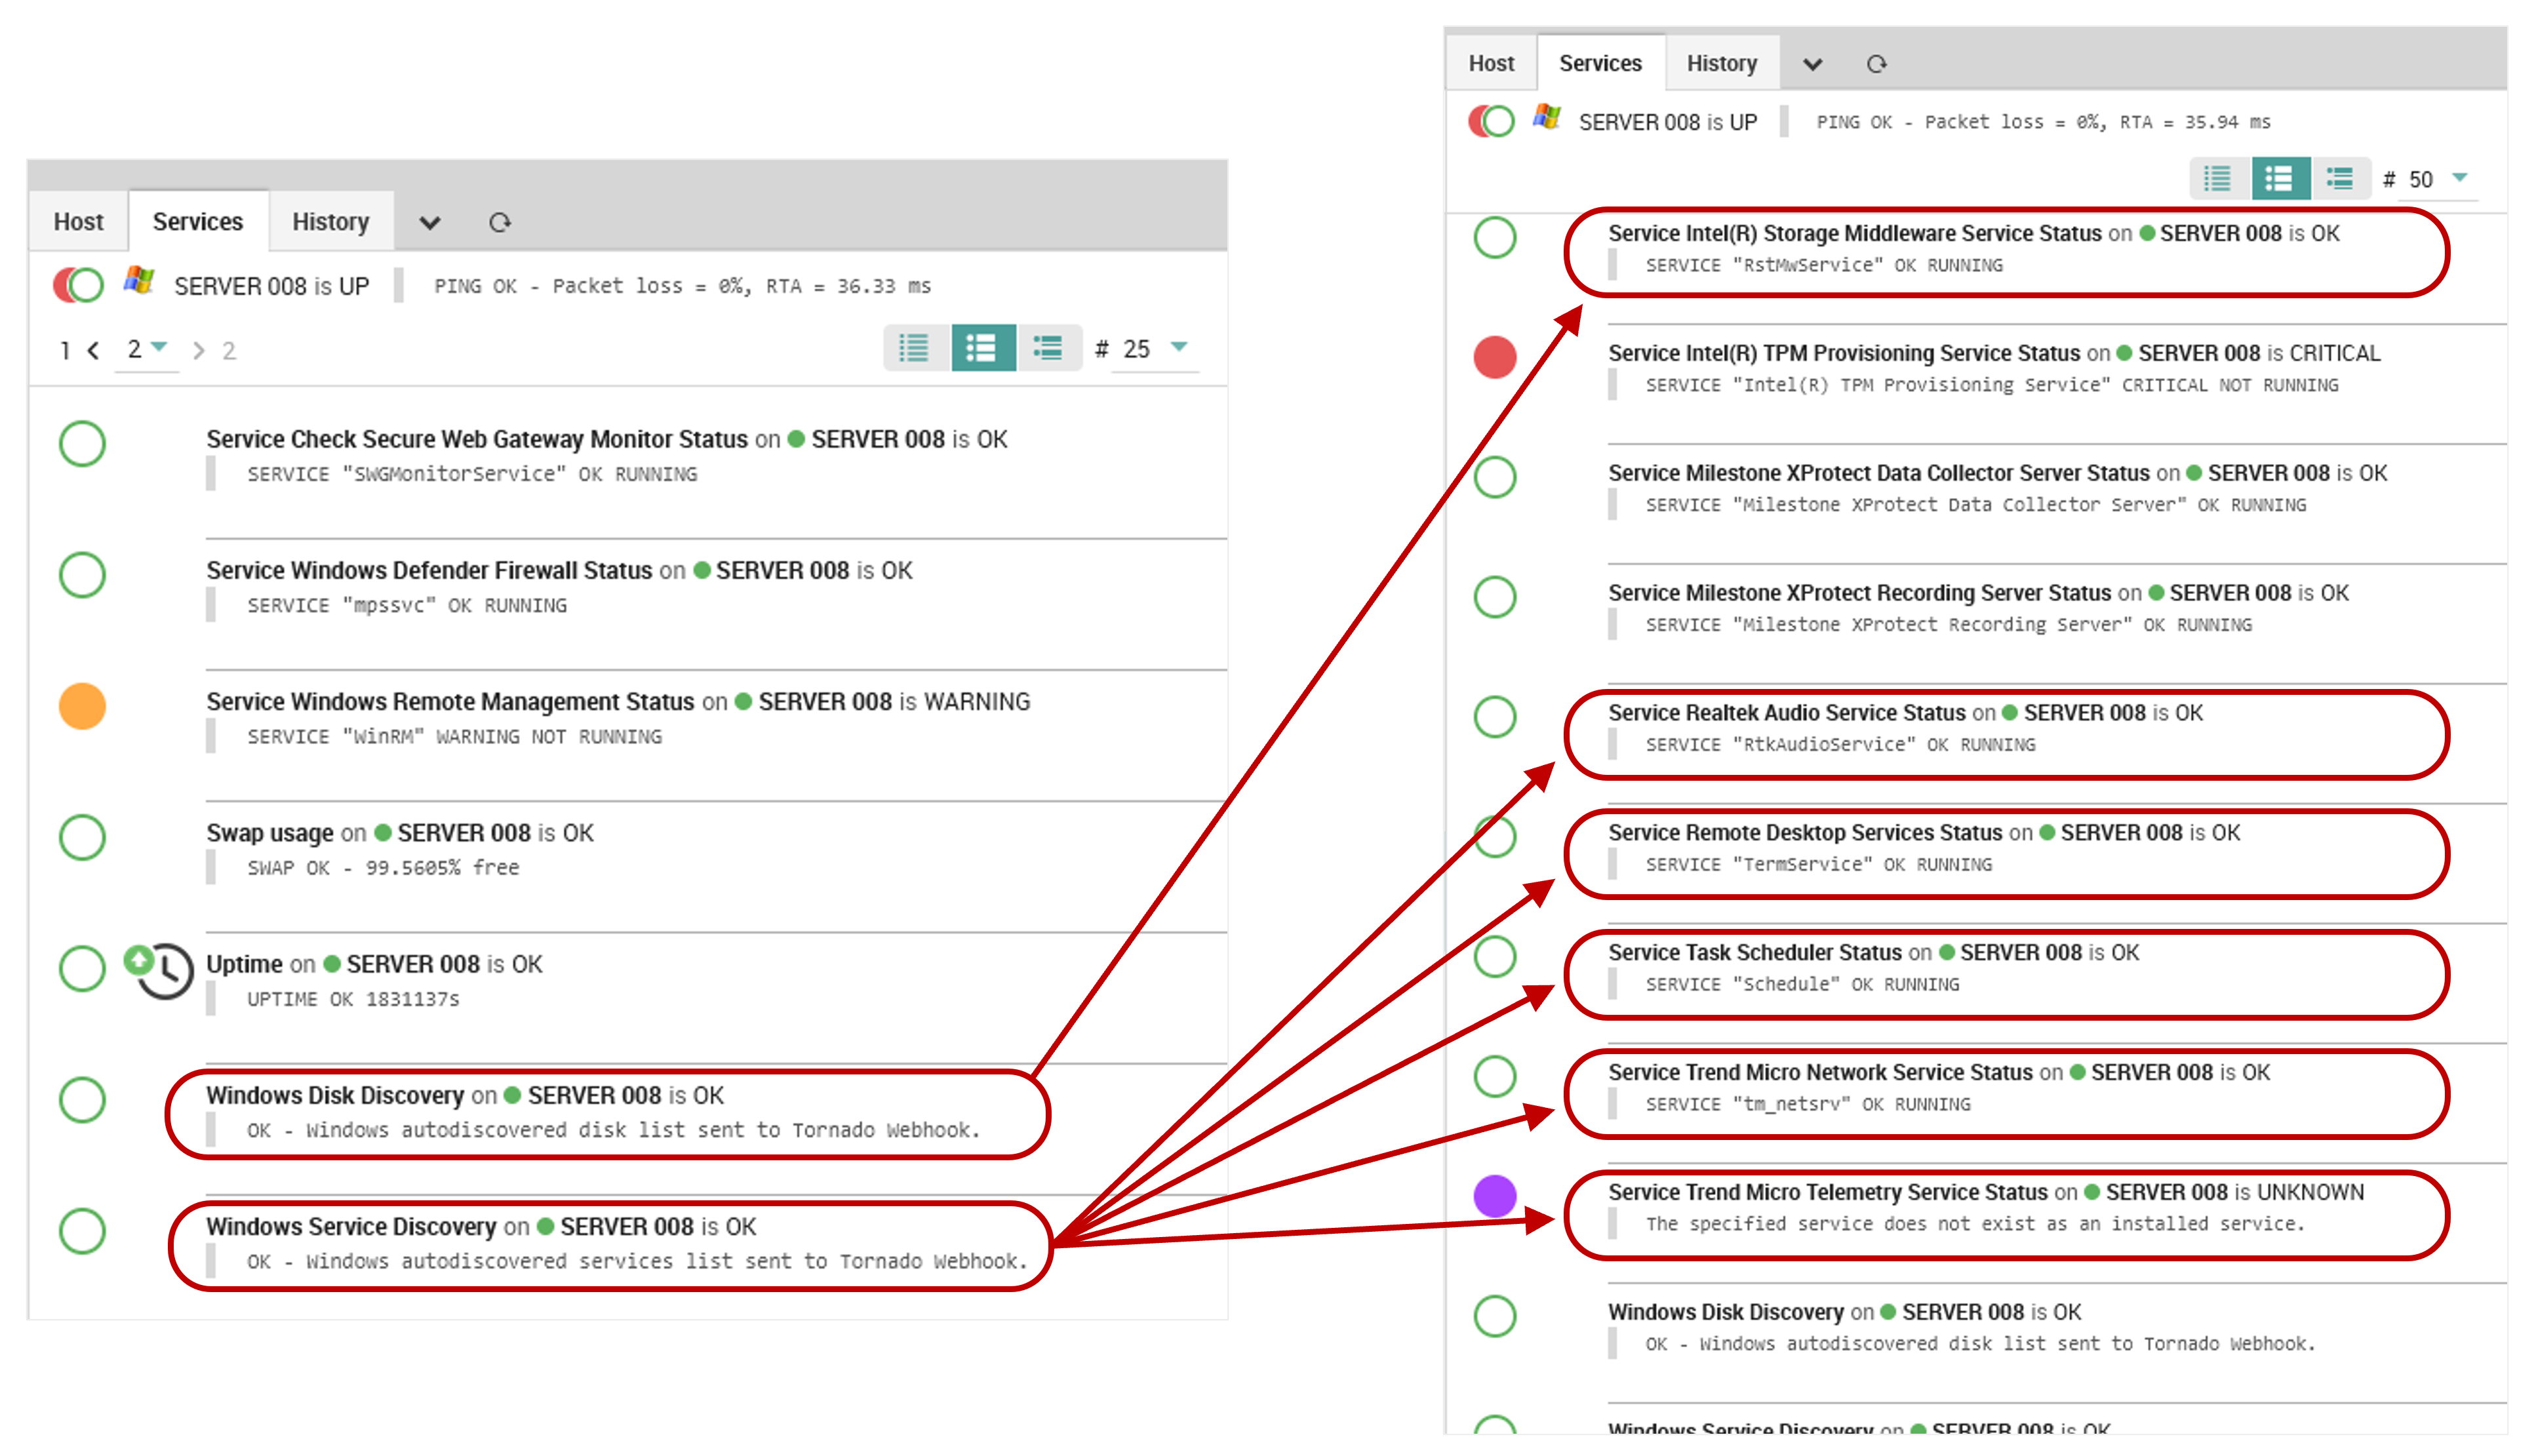Viewport: 2536px width, 1456px height.
Task: Open Windows Disk Discovery in right panel
Action: click(1726, 1312)
